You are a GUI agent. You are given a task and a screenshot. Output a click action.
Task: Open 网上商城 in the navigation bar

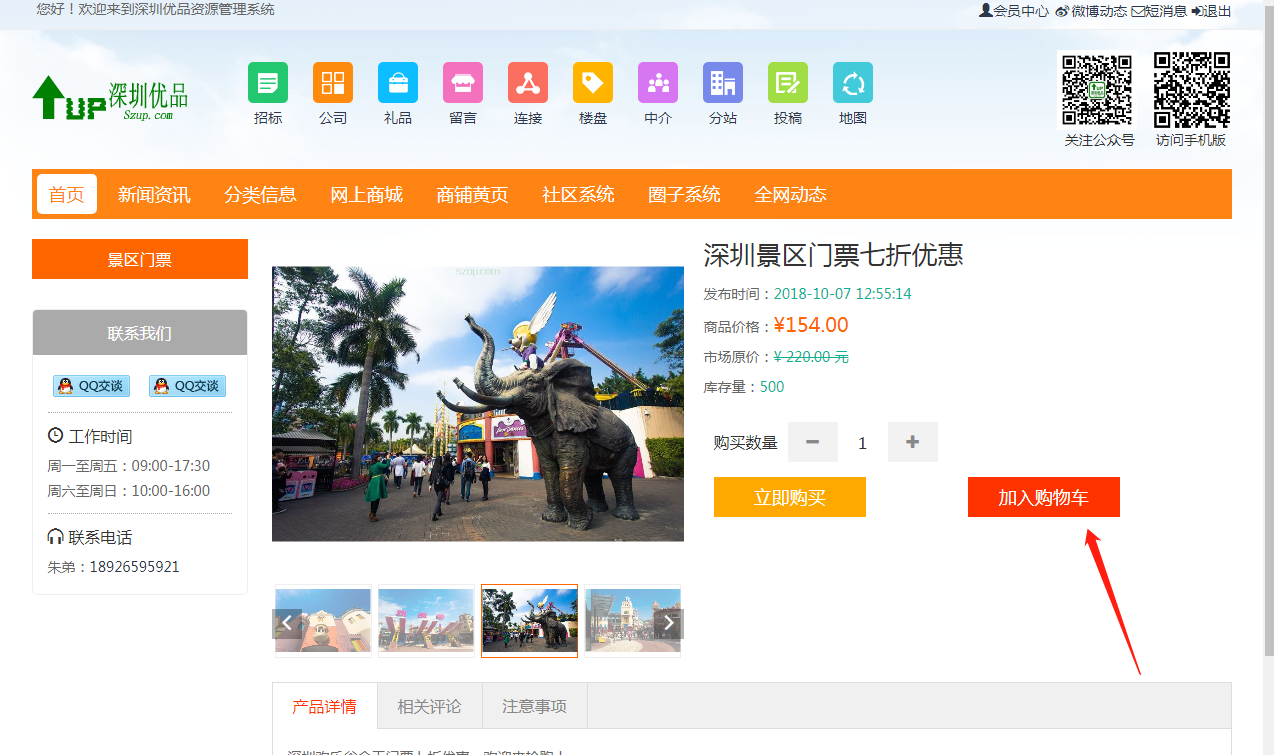tap(366, 194)
